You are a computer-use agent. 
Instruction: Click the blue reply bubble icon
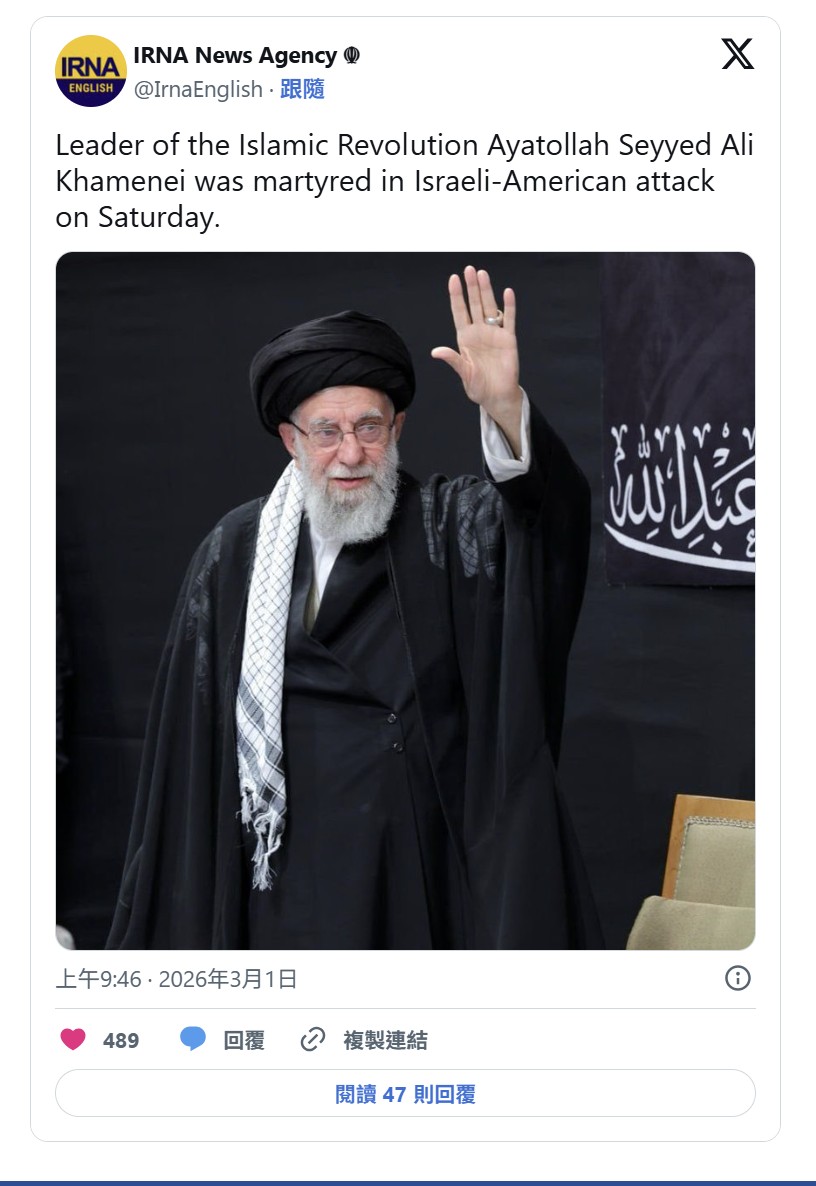193,1039
